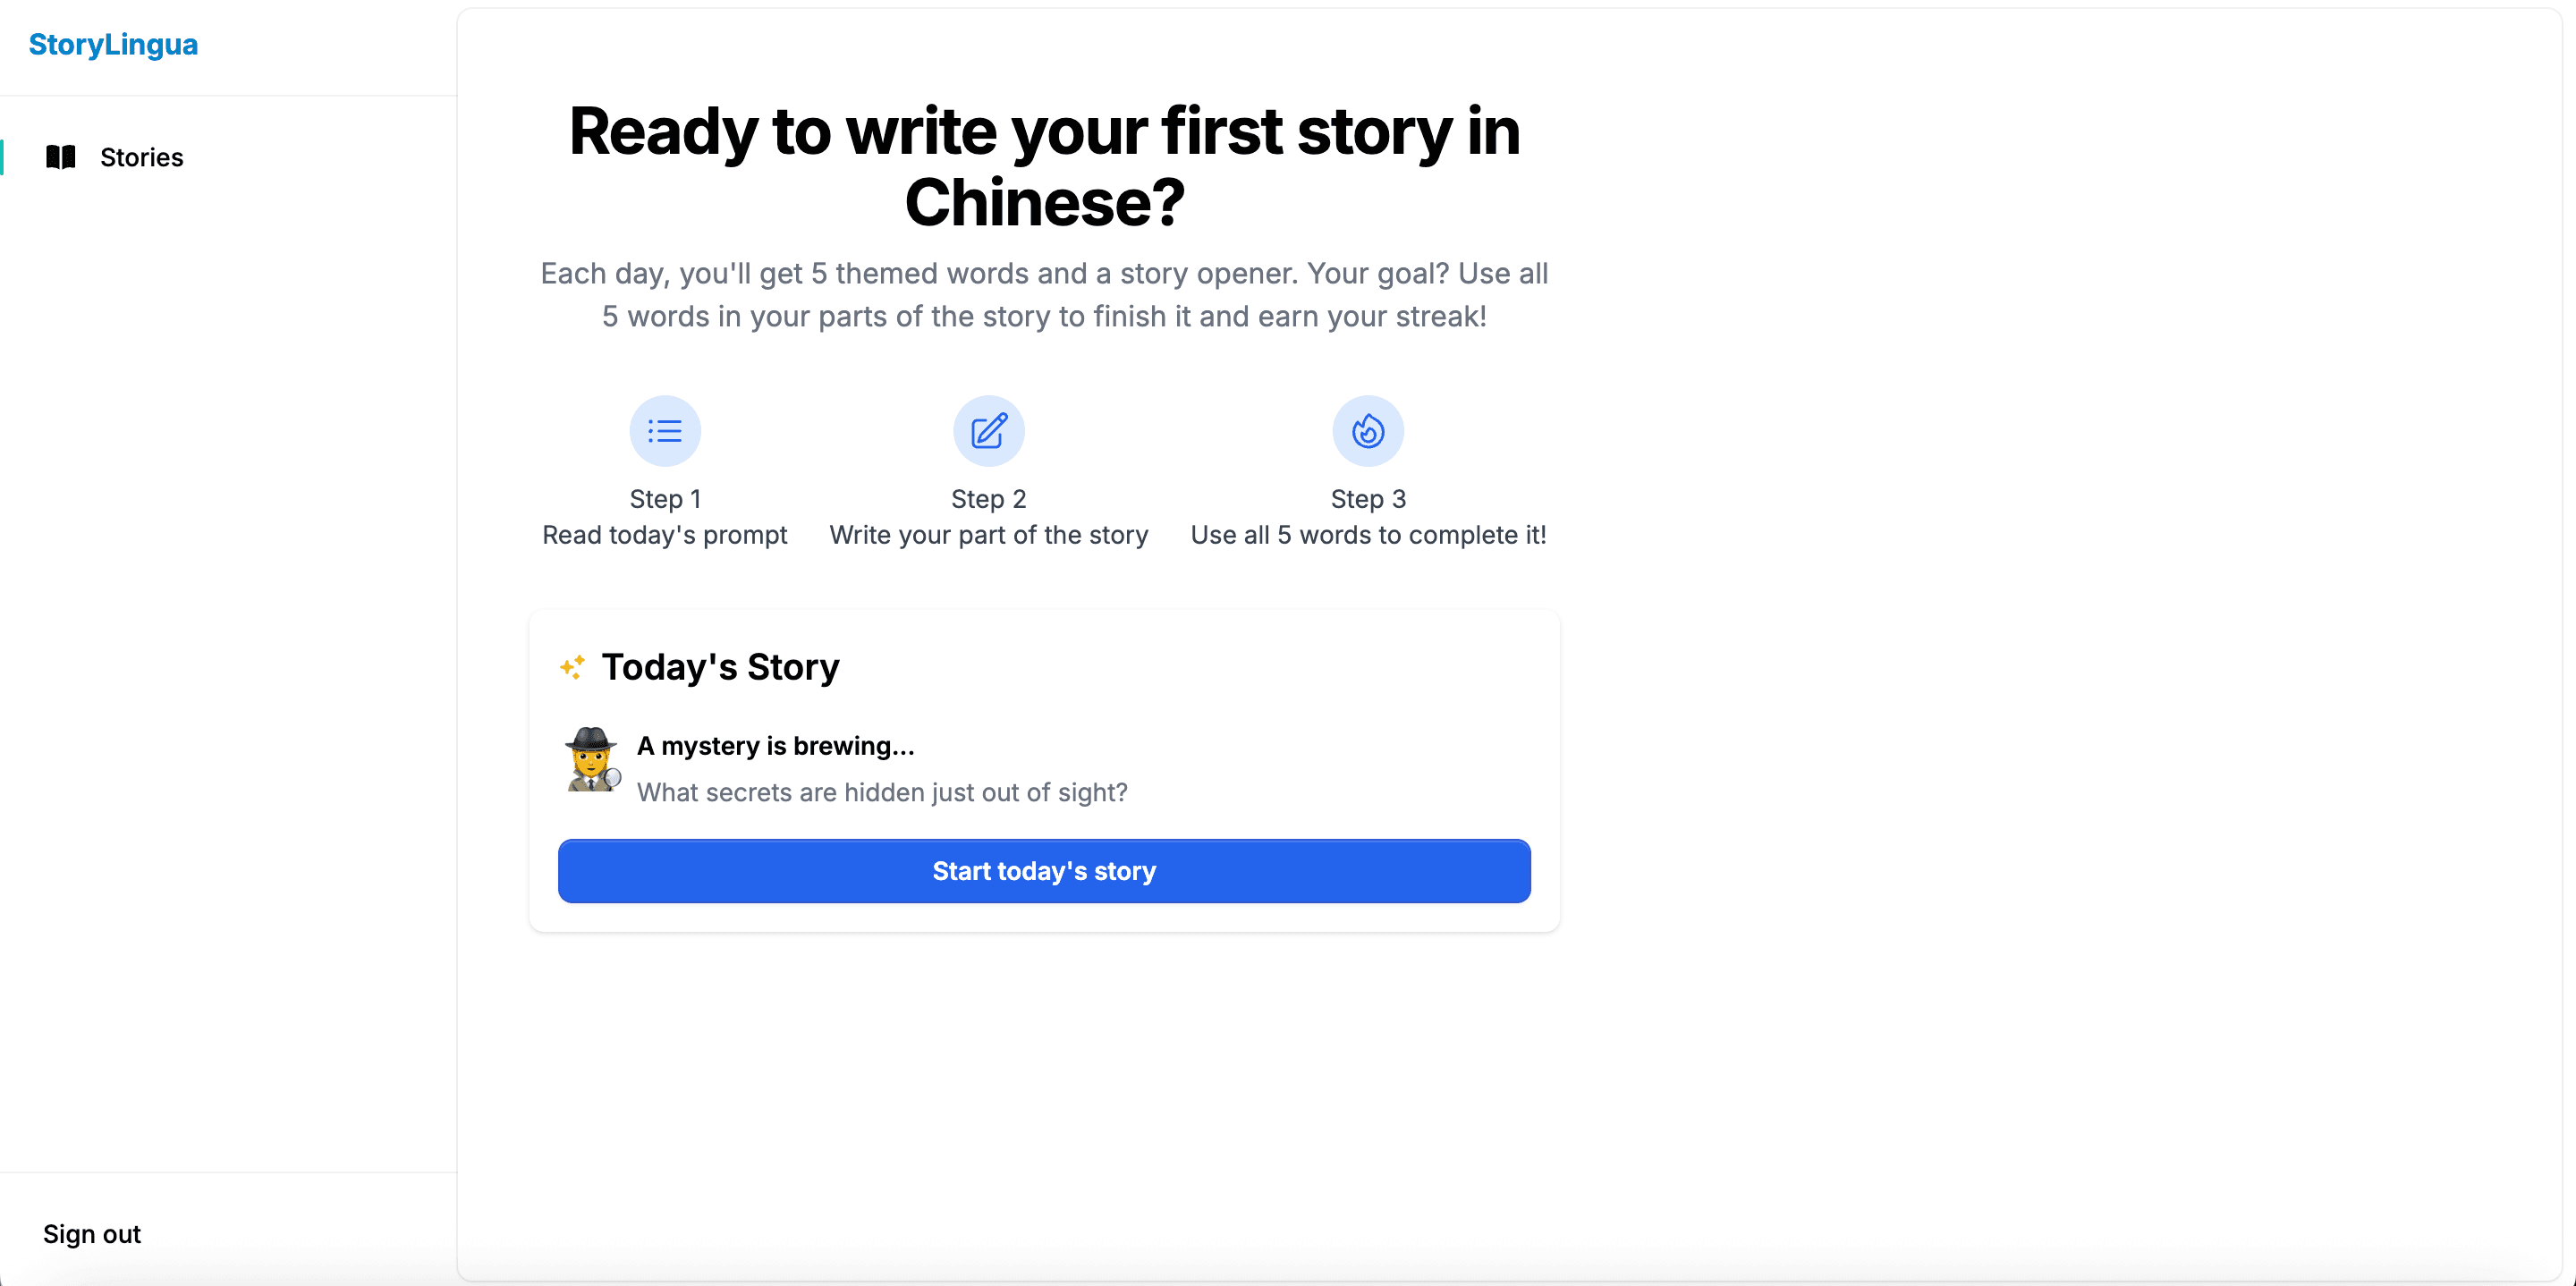The image size is (2576, 1286).
Task: Click 'Write your part of the story' text
Action: 989,535
